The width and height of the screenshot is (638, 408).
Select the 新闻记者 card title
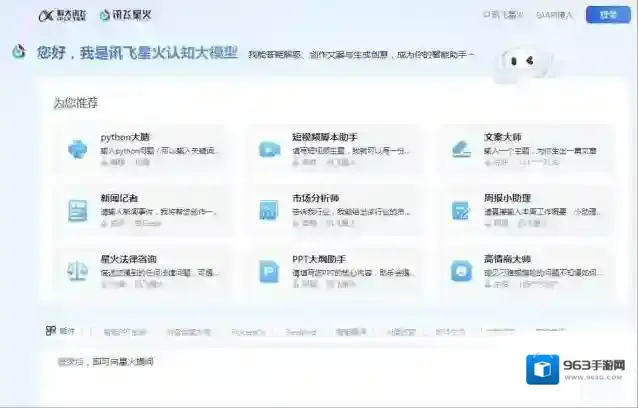(119, 198)
